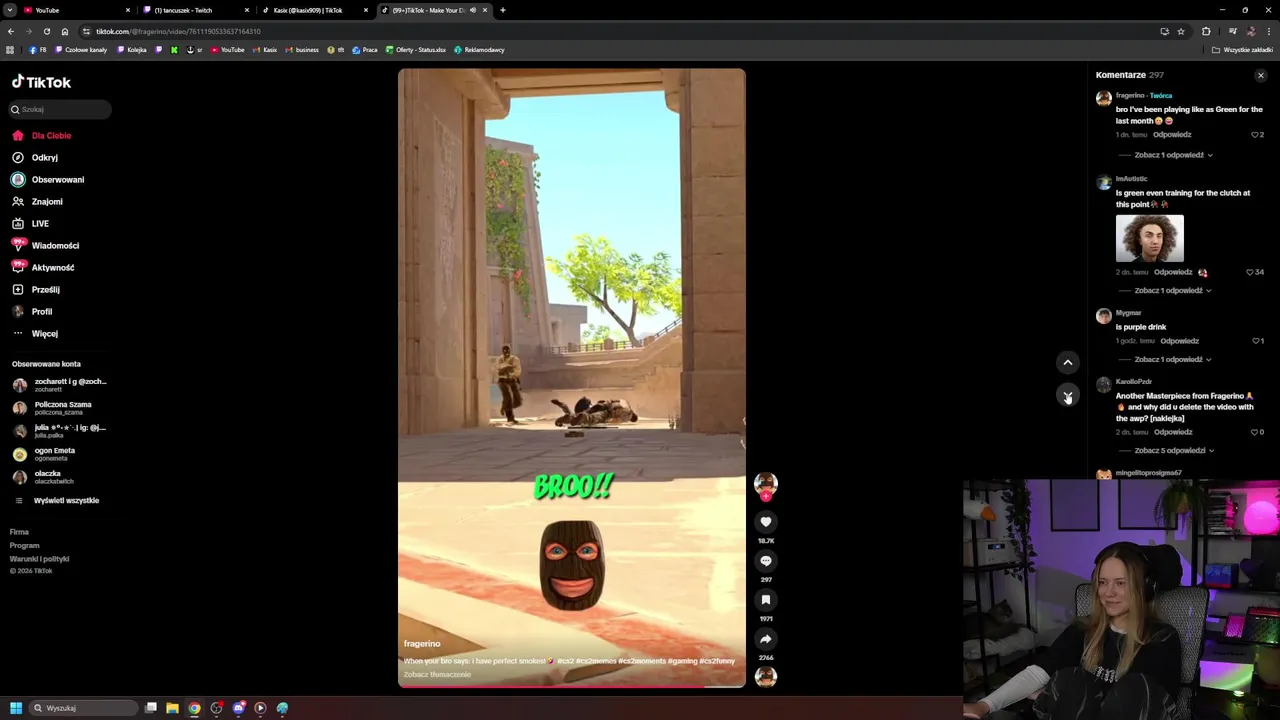Expand replies under Mygmar's comment

[x=1173, y=360]
